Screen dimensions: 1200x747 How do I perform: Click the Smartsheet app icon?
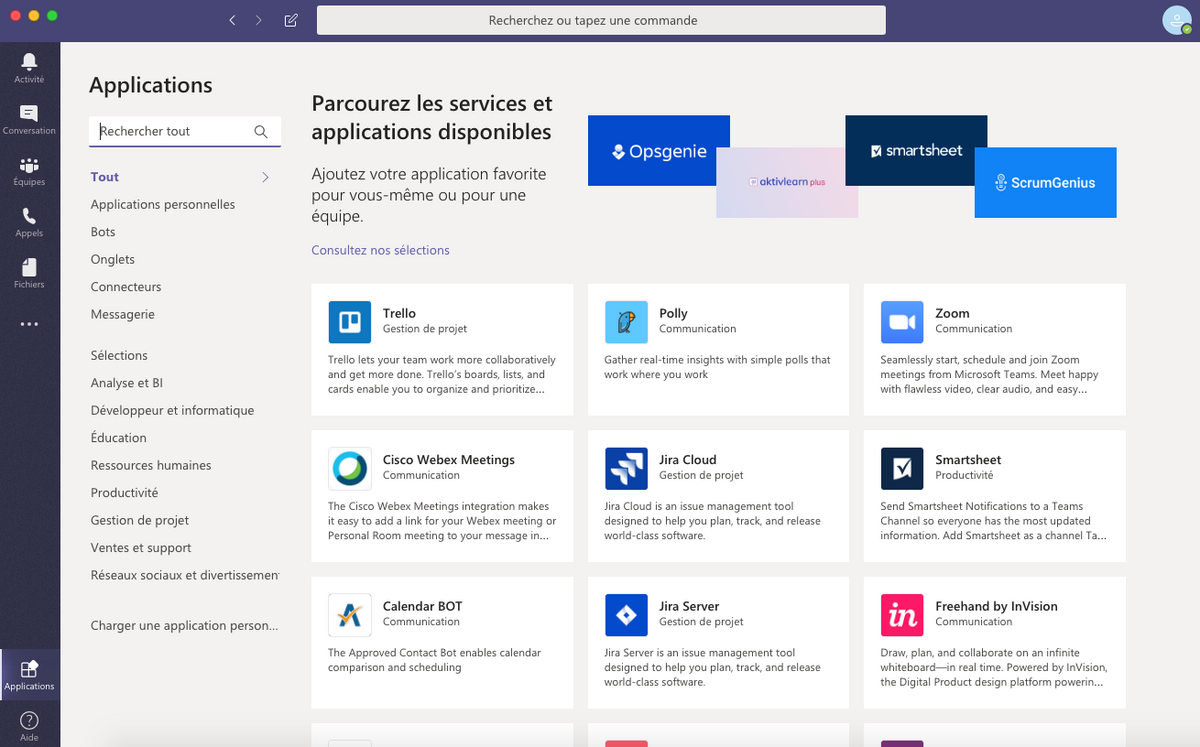902,468
